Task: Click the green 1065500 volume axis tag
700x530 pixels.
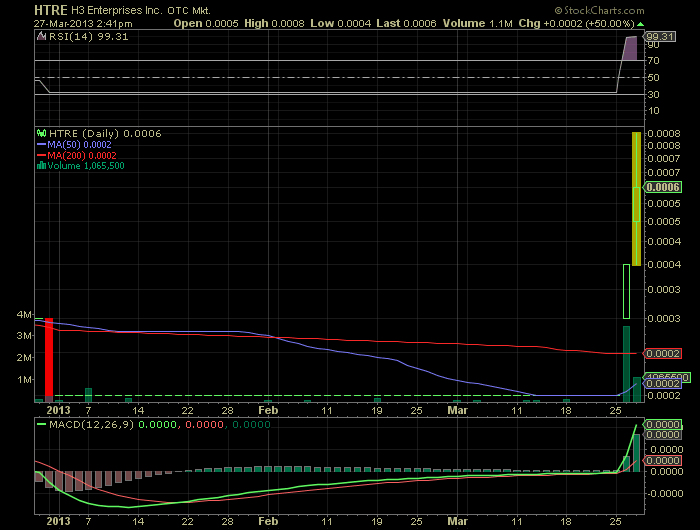Action: (x=667, y=377)
